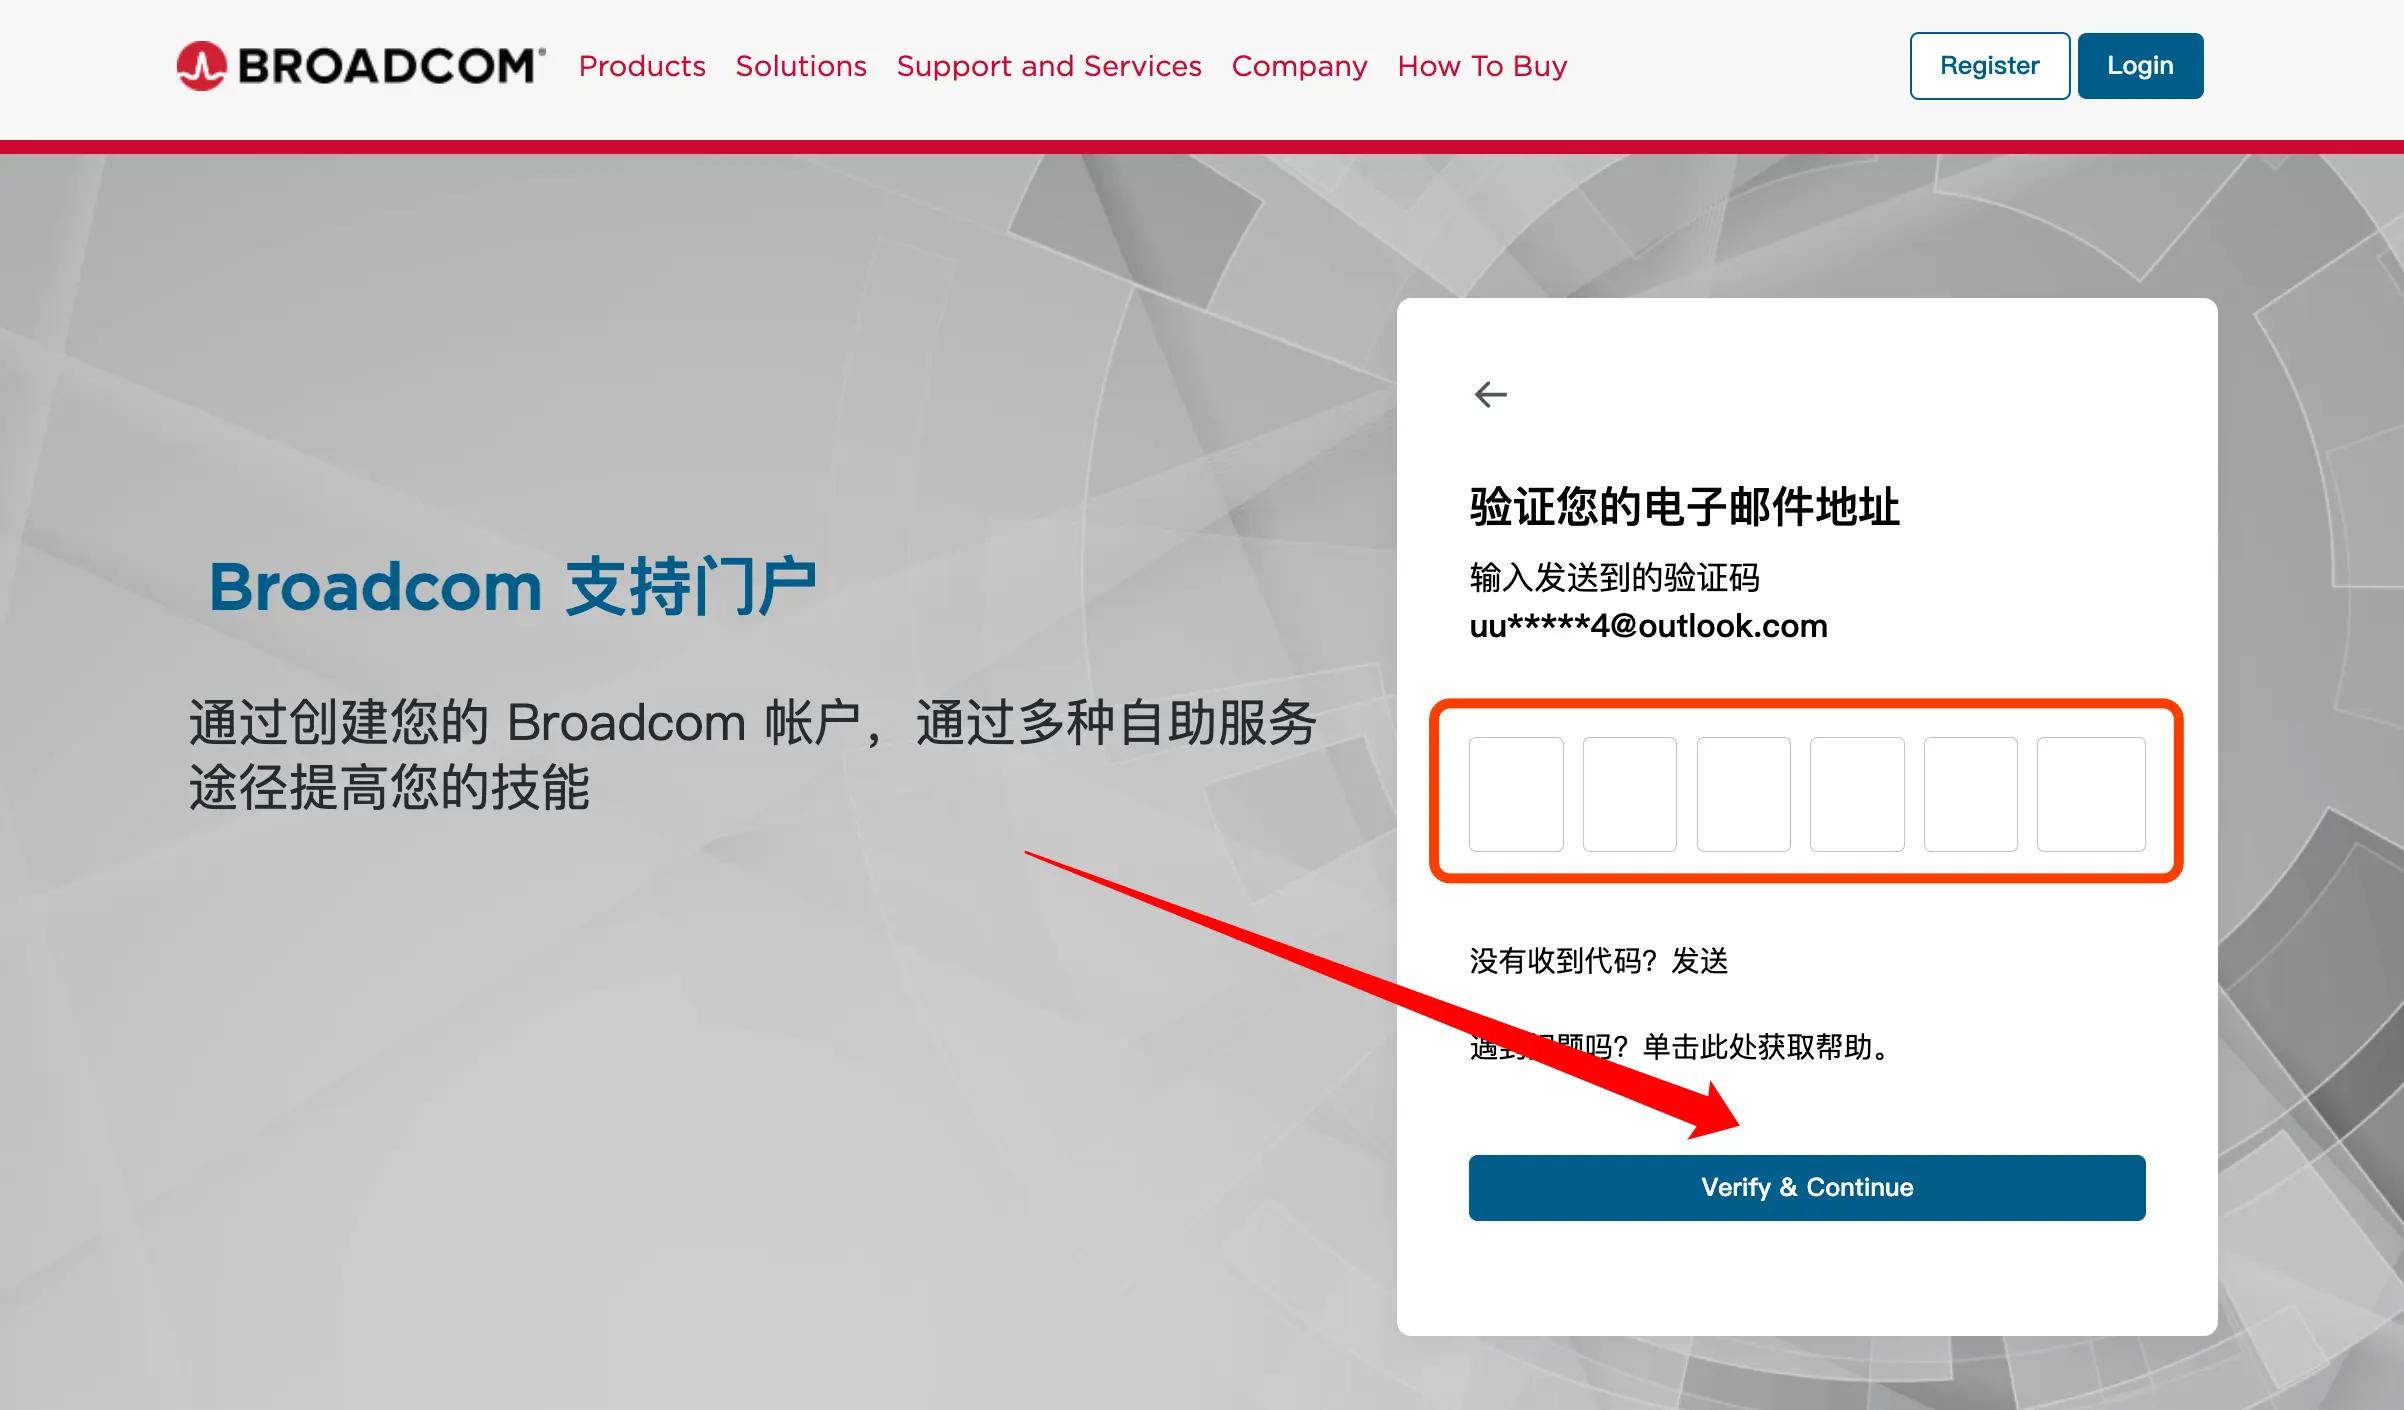The width and height of the screenshot is (2404, 1410).
Task: Focus the fifth verification code box
Action: point(1971,794)
